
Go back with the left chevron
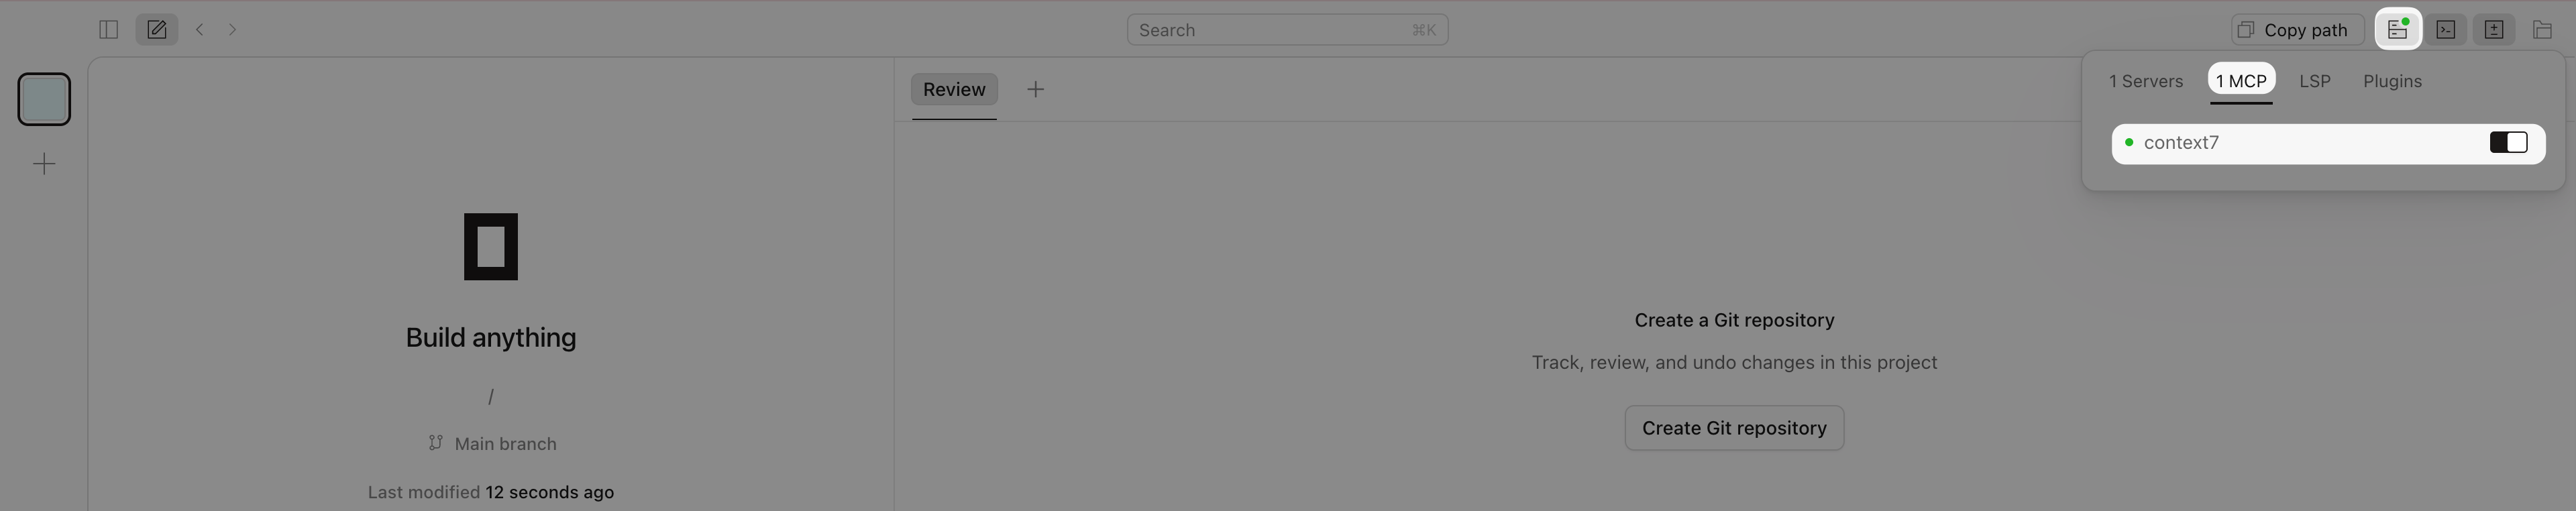click(x=200, y=30)
